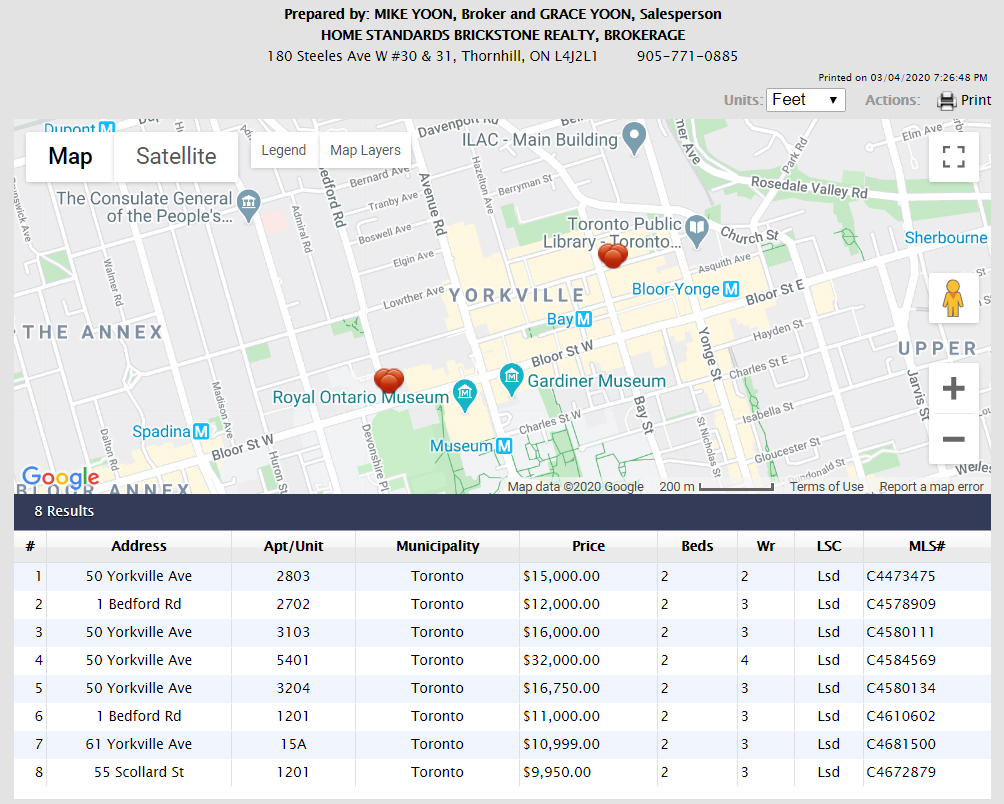Click the Bay subway station icon
The image size is (1004, 804).
pyautogui.click(x=583, y=319)
